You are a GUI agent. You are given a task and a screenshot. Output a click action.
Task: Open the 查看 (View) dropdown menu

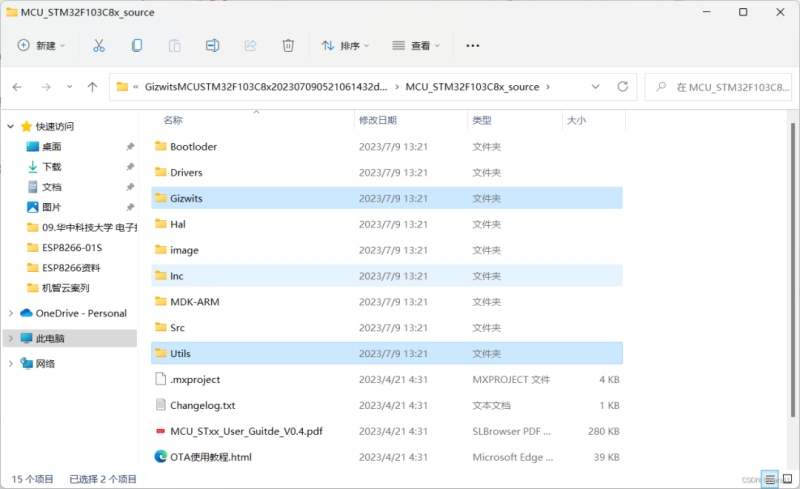click(416, 45)
